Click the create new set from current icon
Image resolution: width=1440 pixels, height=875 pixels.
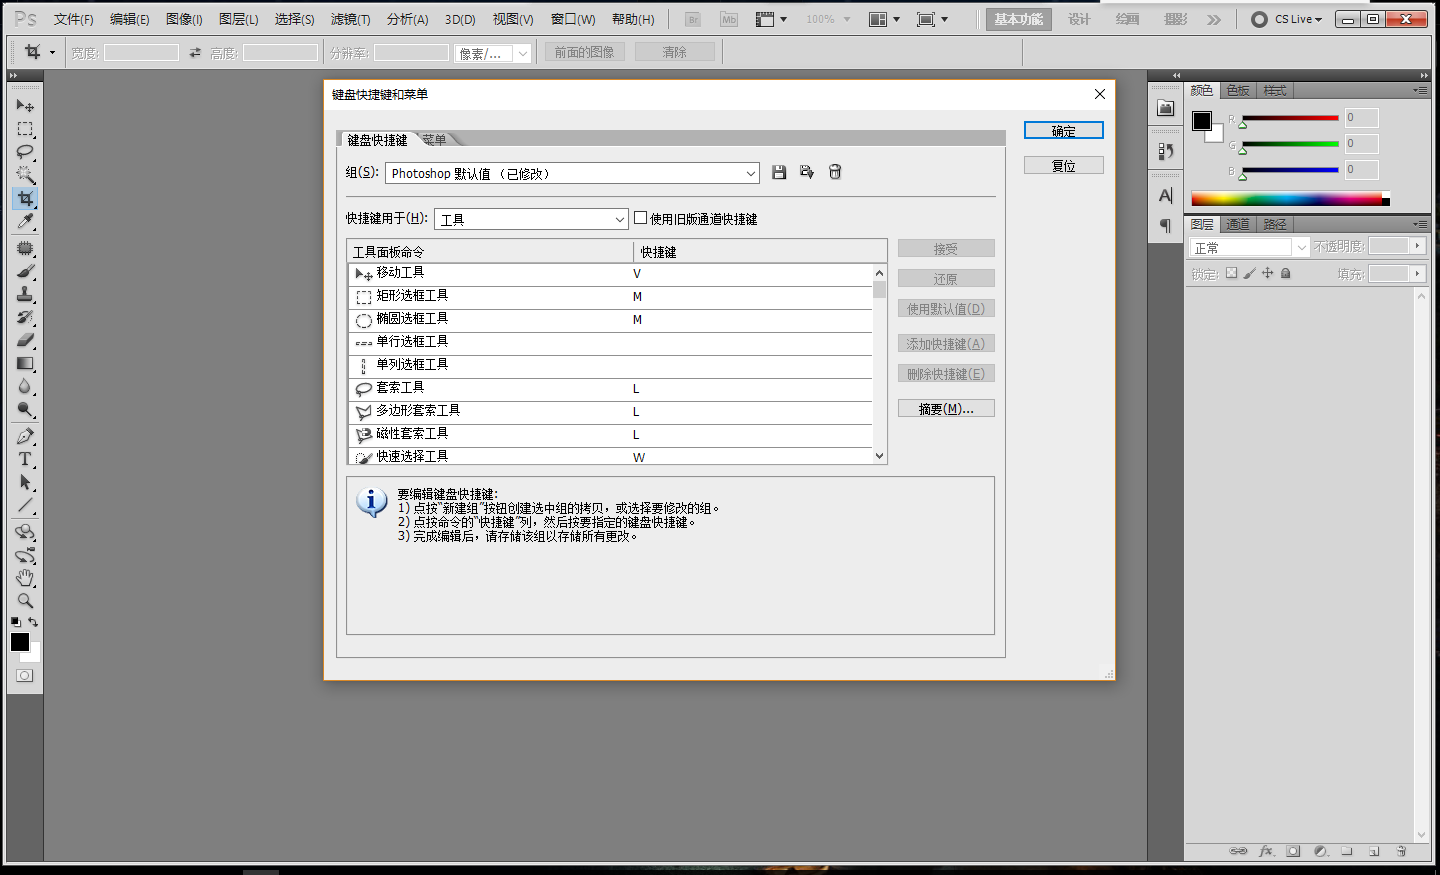(807, 172)
